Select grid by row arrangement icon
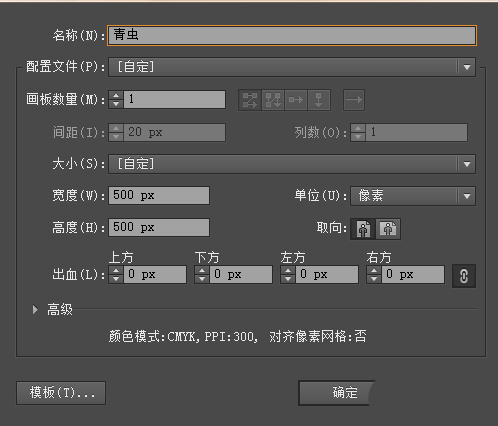 pyautogui.click(x=250, y=100)
